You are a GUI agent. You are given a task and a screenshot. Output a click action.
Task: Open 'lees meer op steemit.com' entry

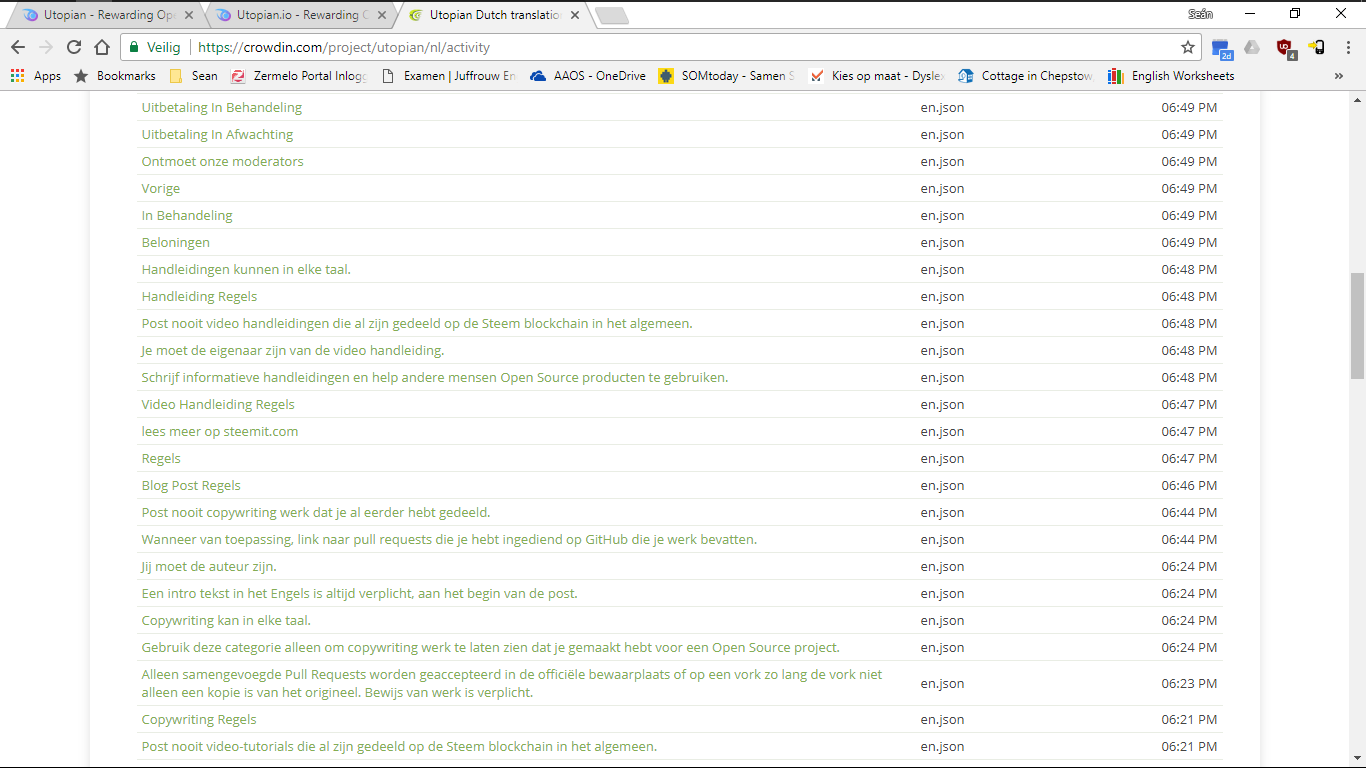[220, 431]
